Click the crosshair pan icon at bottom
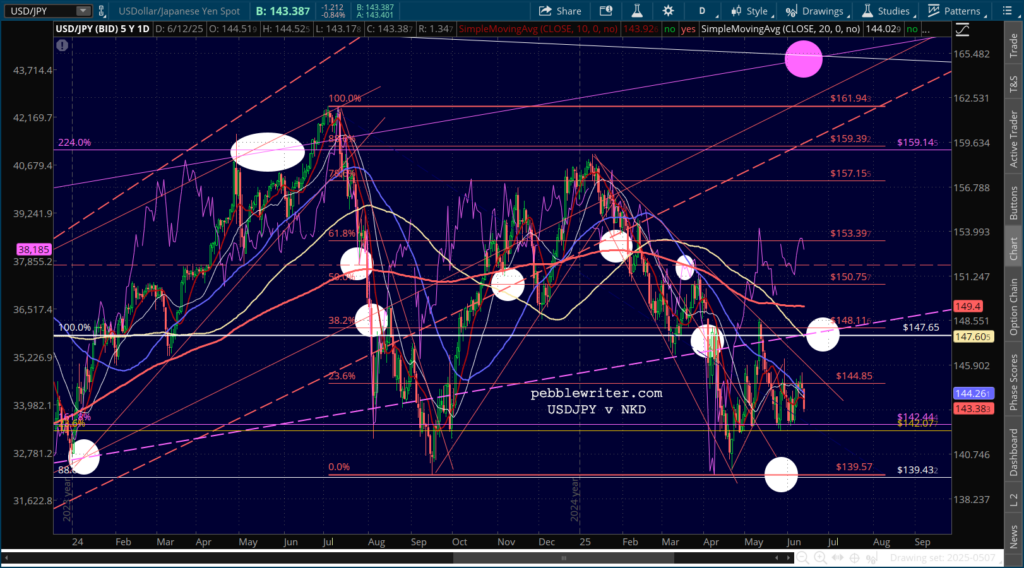 854,558
